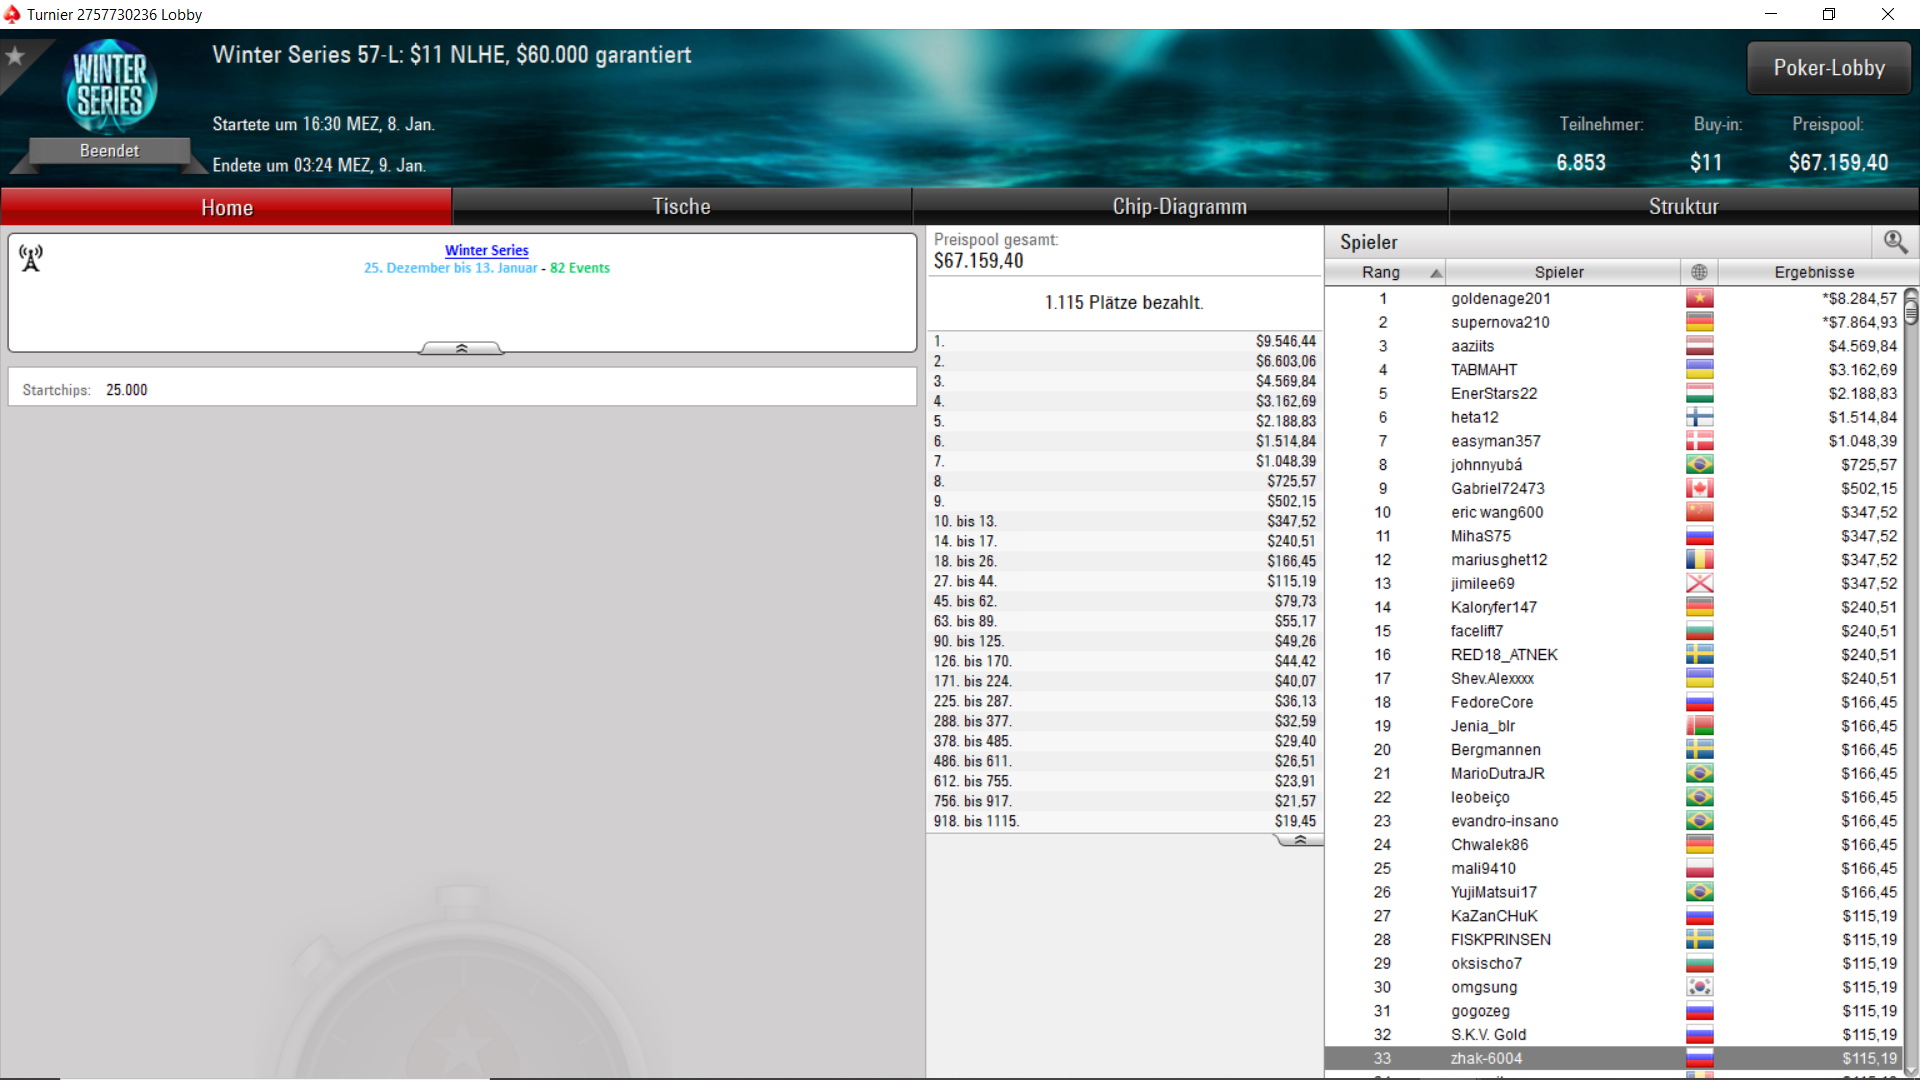
Task: Click the South Korea flag beside omgsung
Action: pyautogui.click(x=1699, y=987)
